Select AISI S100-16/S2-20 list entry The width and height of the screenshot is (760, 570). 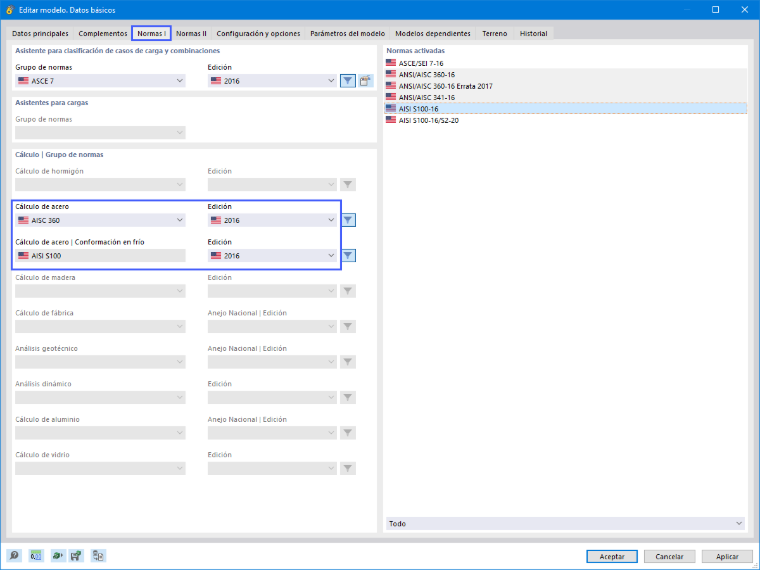click(x=566, y=120)
